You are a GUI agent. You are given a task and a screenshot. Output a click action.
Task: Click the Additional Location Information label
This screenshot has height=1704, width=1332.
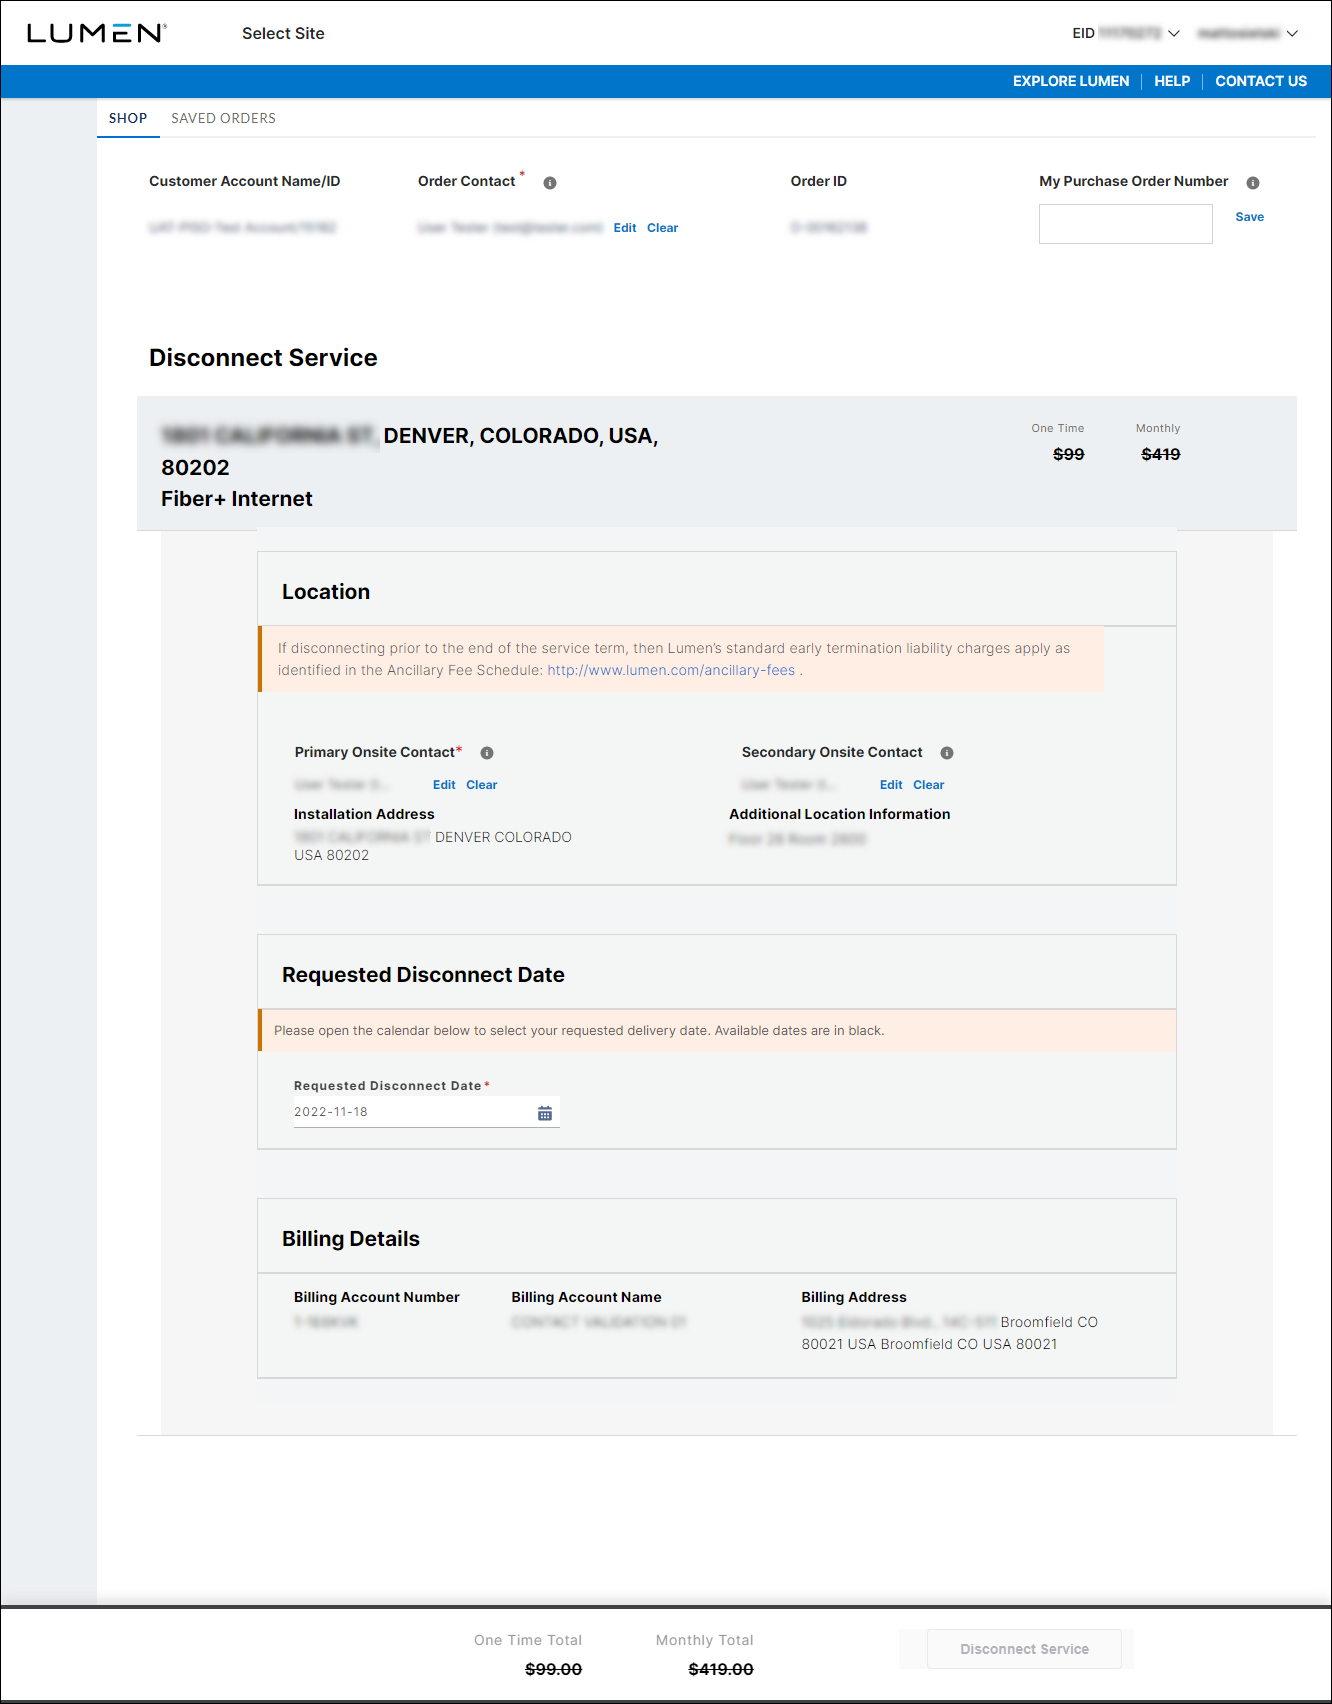click(839, 814)
